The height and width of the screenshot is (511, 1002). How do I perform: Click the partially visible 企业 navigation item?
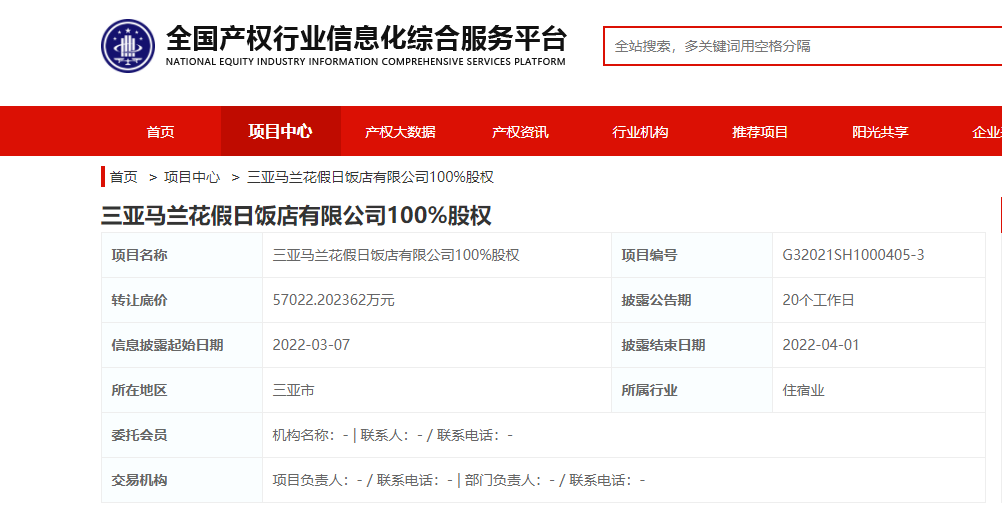pyautogui.click(x=986, y=132)
